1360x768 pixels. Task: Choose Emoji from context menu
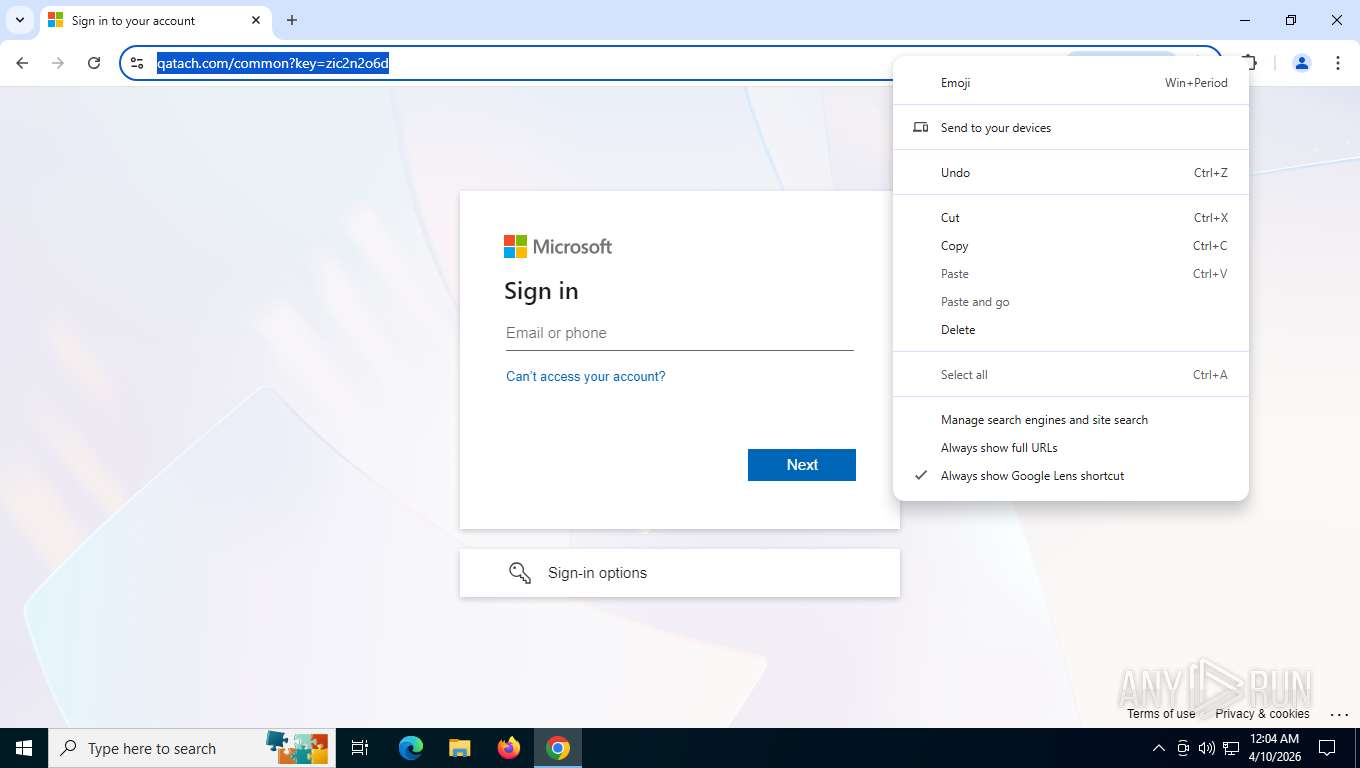[x=1070, y=83]
